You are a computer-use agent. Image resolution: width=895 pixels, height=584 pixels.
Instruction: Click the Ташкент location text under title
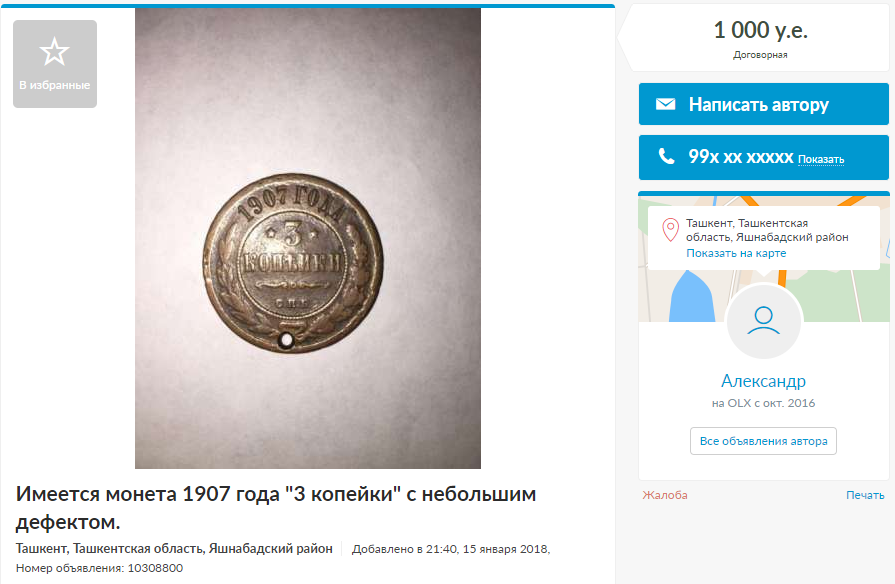174,549
